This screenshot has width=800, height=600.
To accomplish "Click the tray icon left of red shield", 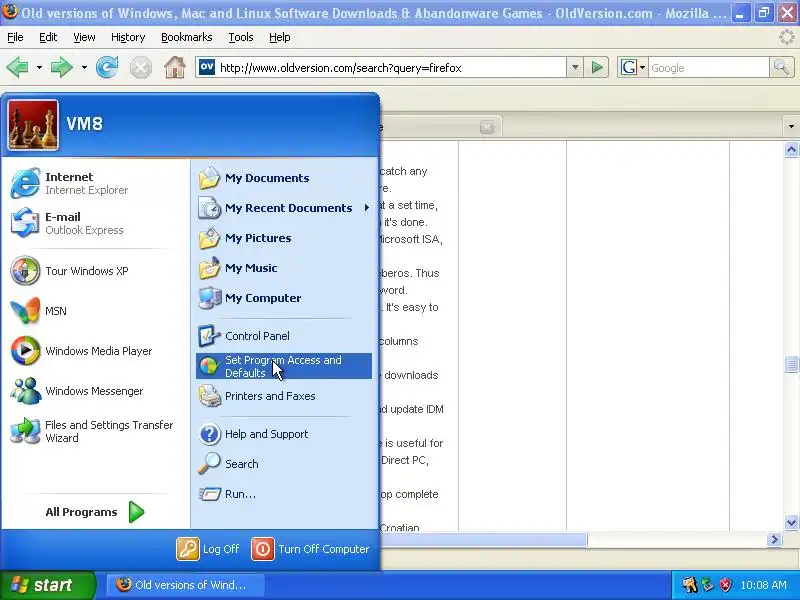I will click(x=708, y=585).
